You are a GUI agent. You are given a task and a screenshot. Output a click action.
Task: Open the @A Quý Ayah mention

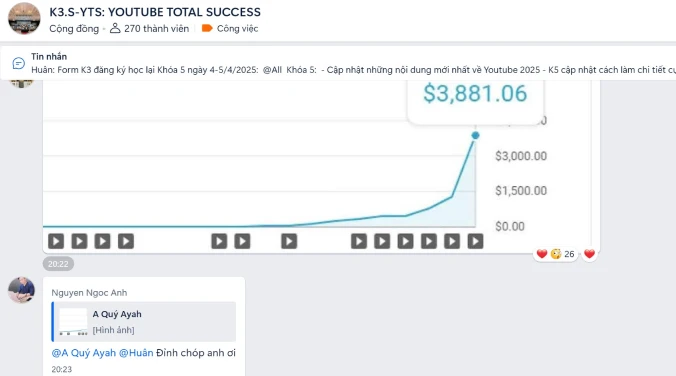[84, 353]
